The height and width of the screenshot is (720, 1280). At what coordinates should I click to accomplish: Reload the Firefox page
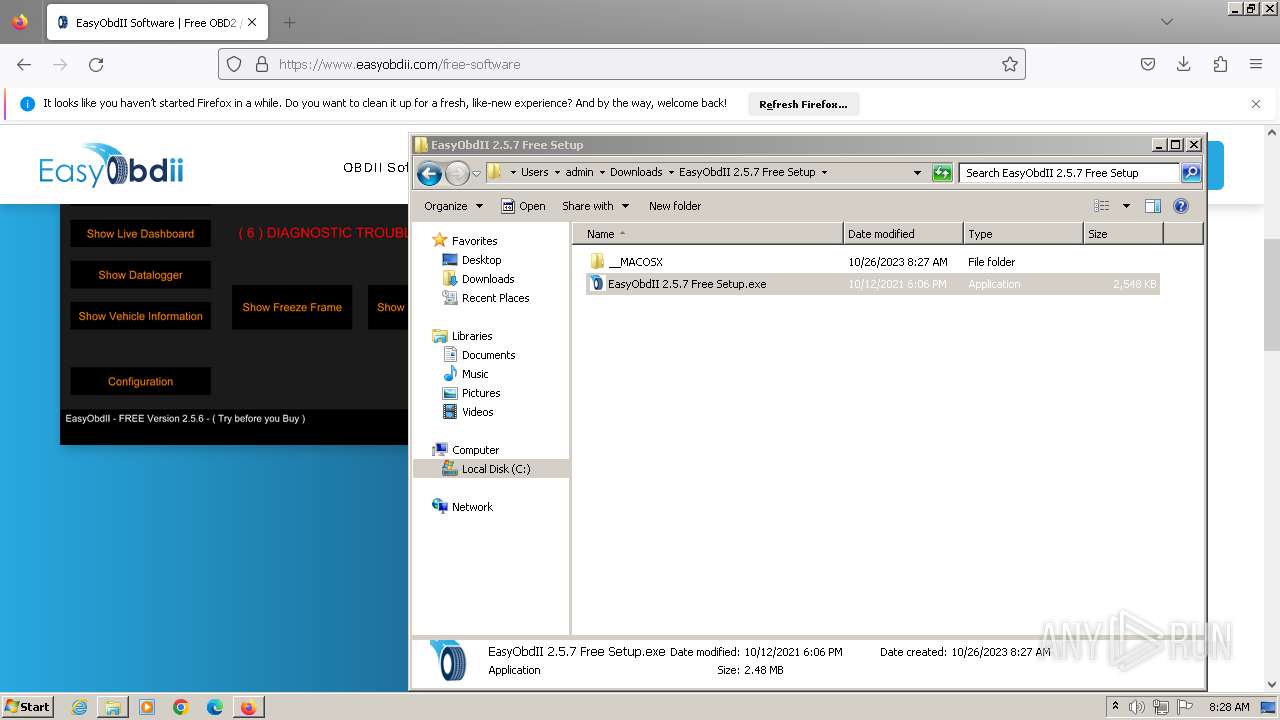(x=96, y=64)
